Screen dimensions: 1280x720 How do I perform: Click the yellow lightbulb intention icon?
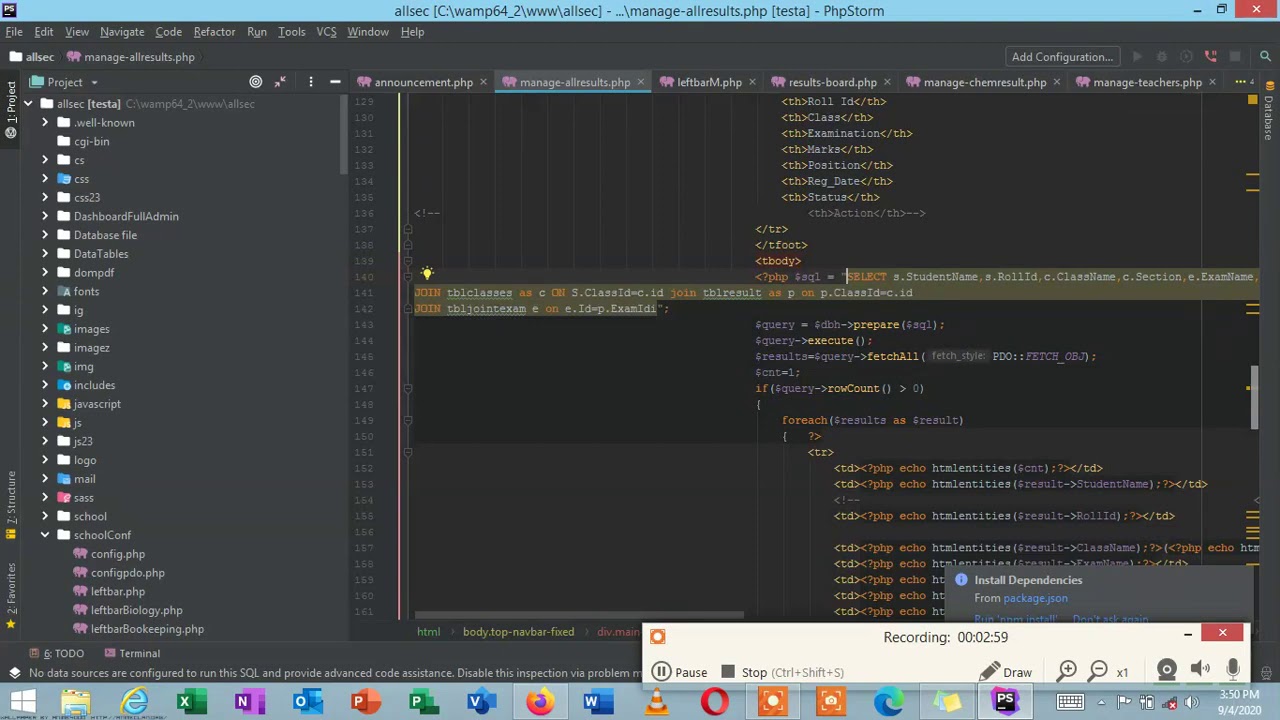pyautogui.click(x=427, y=274)
